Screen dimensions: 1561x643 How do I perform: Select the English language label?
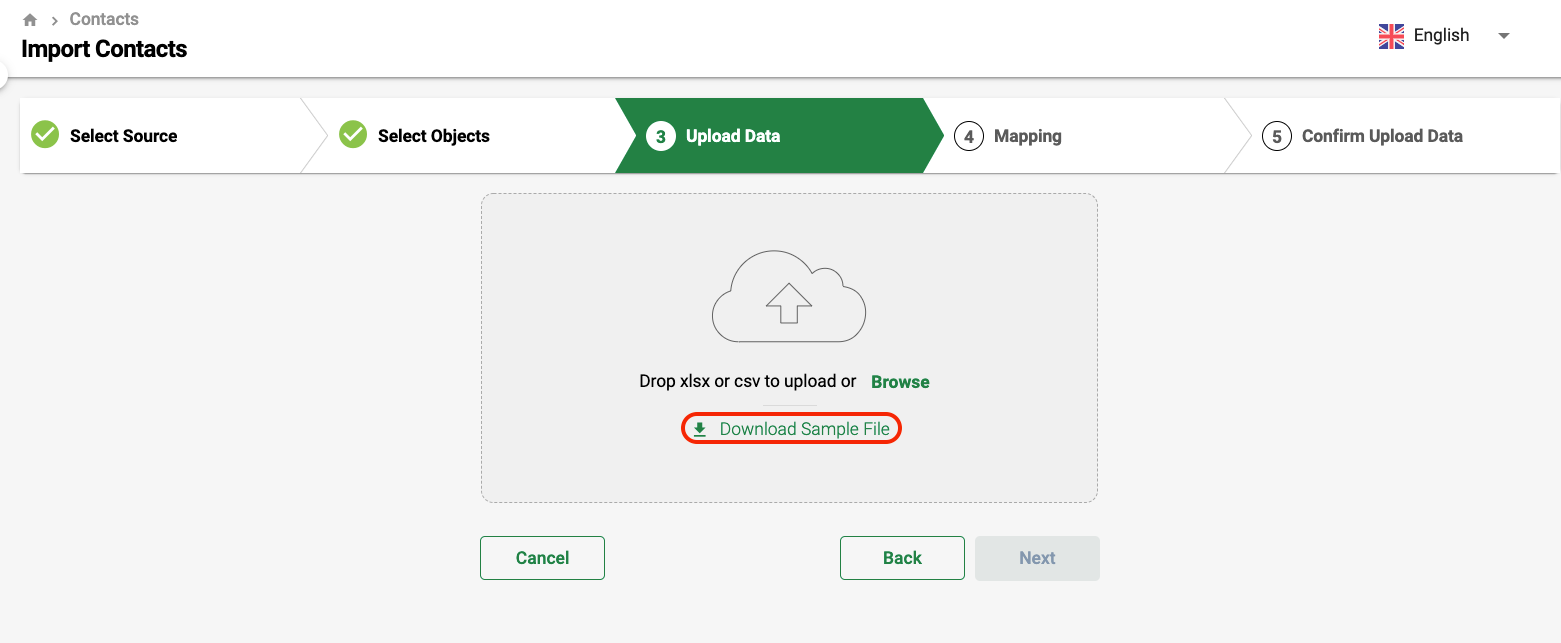tap(1441, 35)
